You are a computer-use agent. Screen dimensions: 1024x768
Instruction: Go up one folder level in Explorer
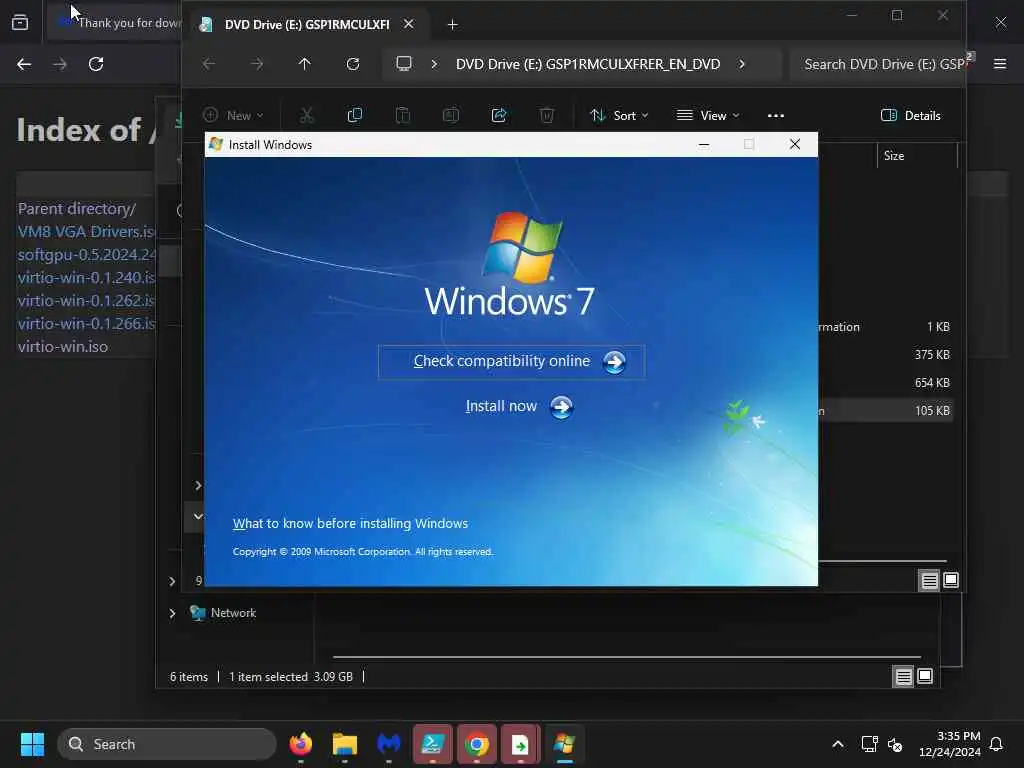point(304,64)
